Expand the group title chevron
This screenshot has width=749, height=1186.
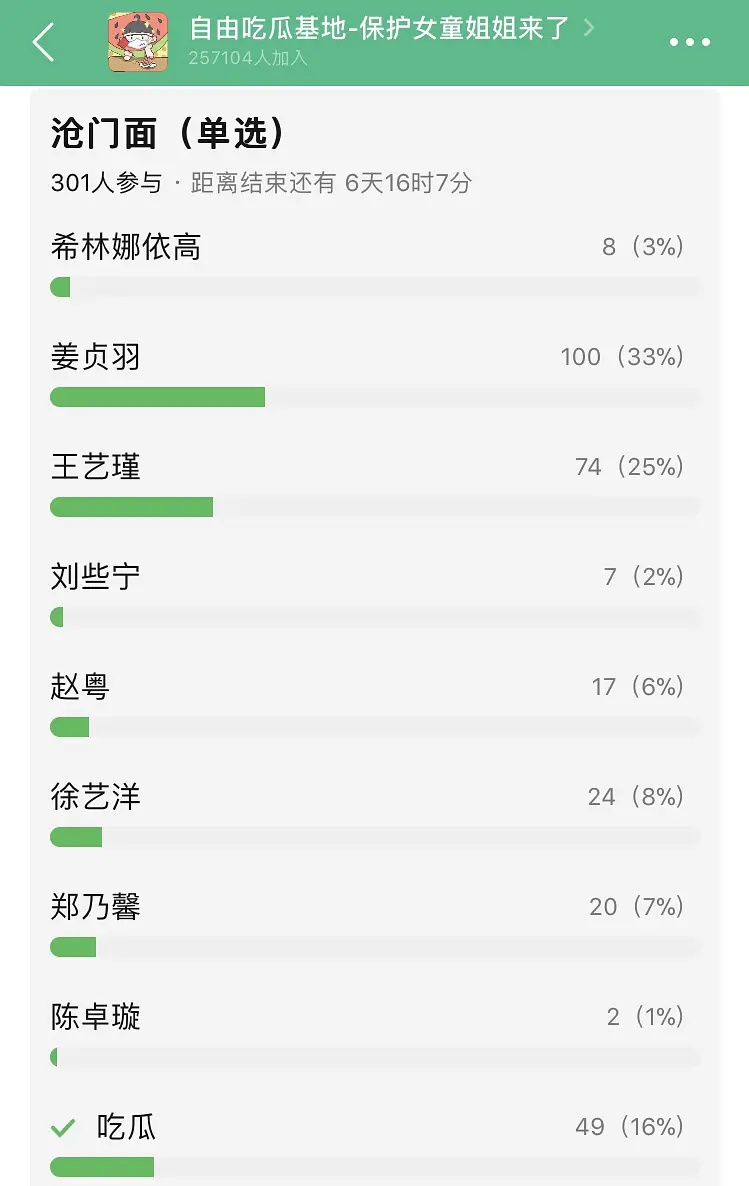click(589, 29)
